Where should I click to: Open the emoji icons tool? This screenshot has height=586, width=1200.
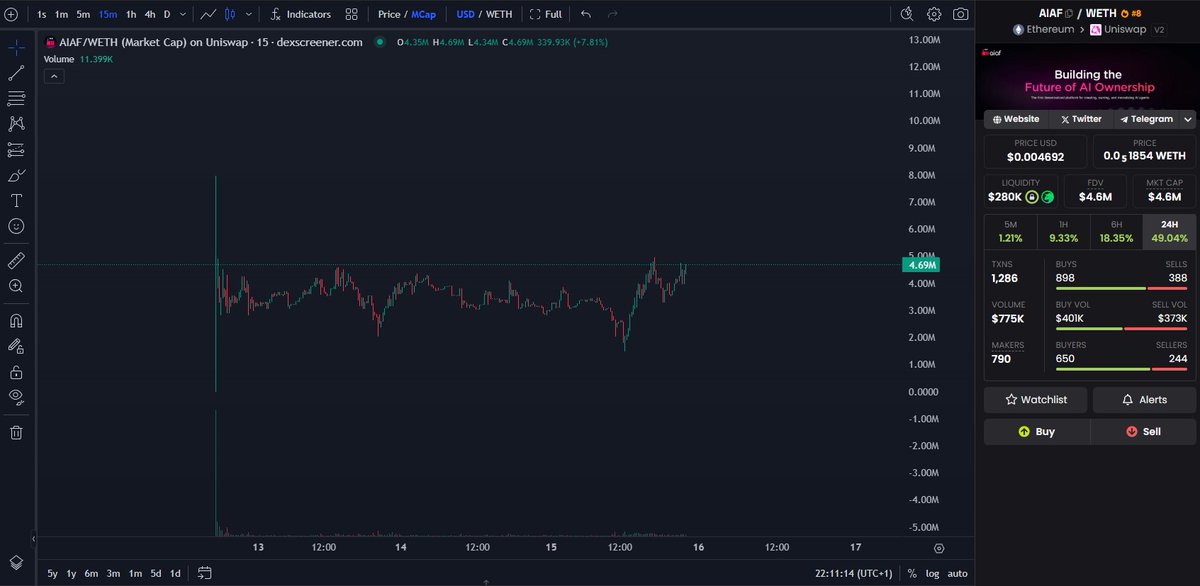(x=16, y=226)
